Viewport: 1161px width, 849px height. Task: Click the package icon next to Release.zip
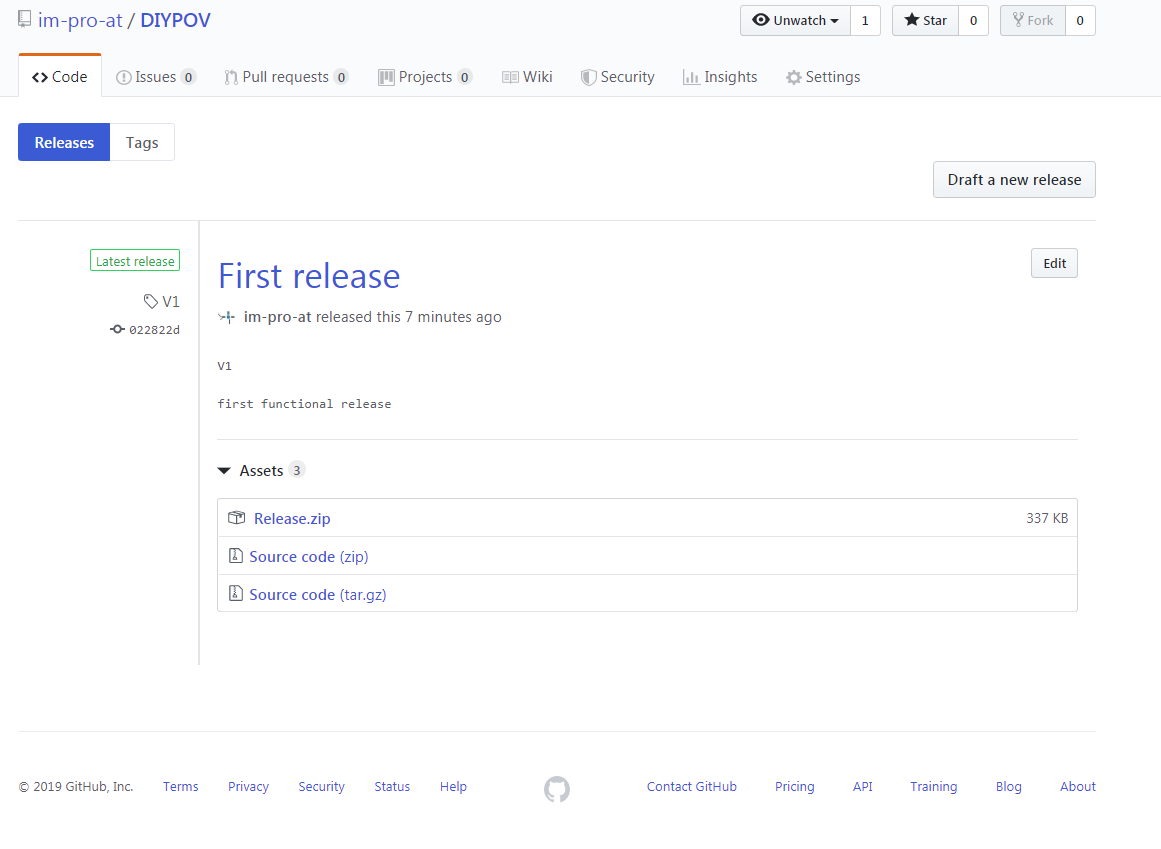pyautogui.click(x=236, y=517)
